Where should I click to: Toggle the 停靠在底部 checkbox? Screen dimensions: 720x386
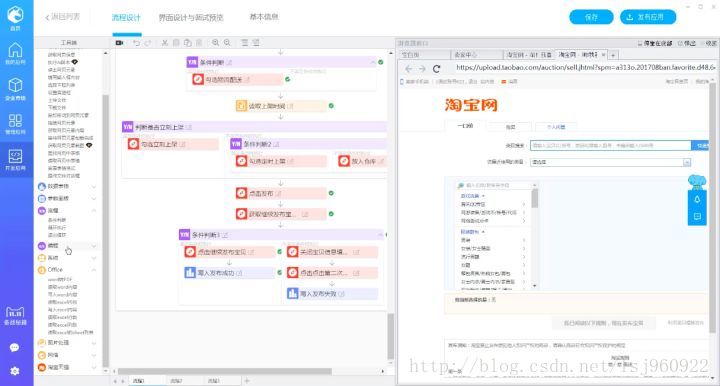click(x=640, y=43)
